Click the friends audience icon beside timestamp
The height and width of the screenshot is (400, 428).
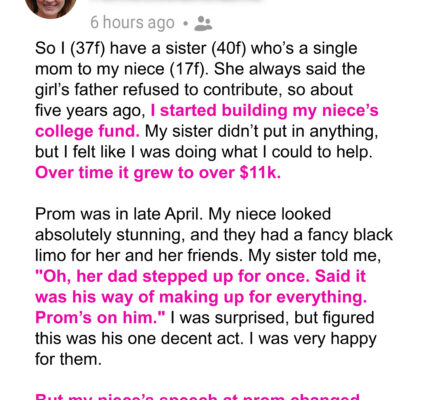tap(203, 23)
